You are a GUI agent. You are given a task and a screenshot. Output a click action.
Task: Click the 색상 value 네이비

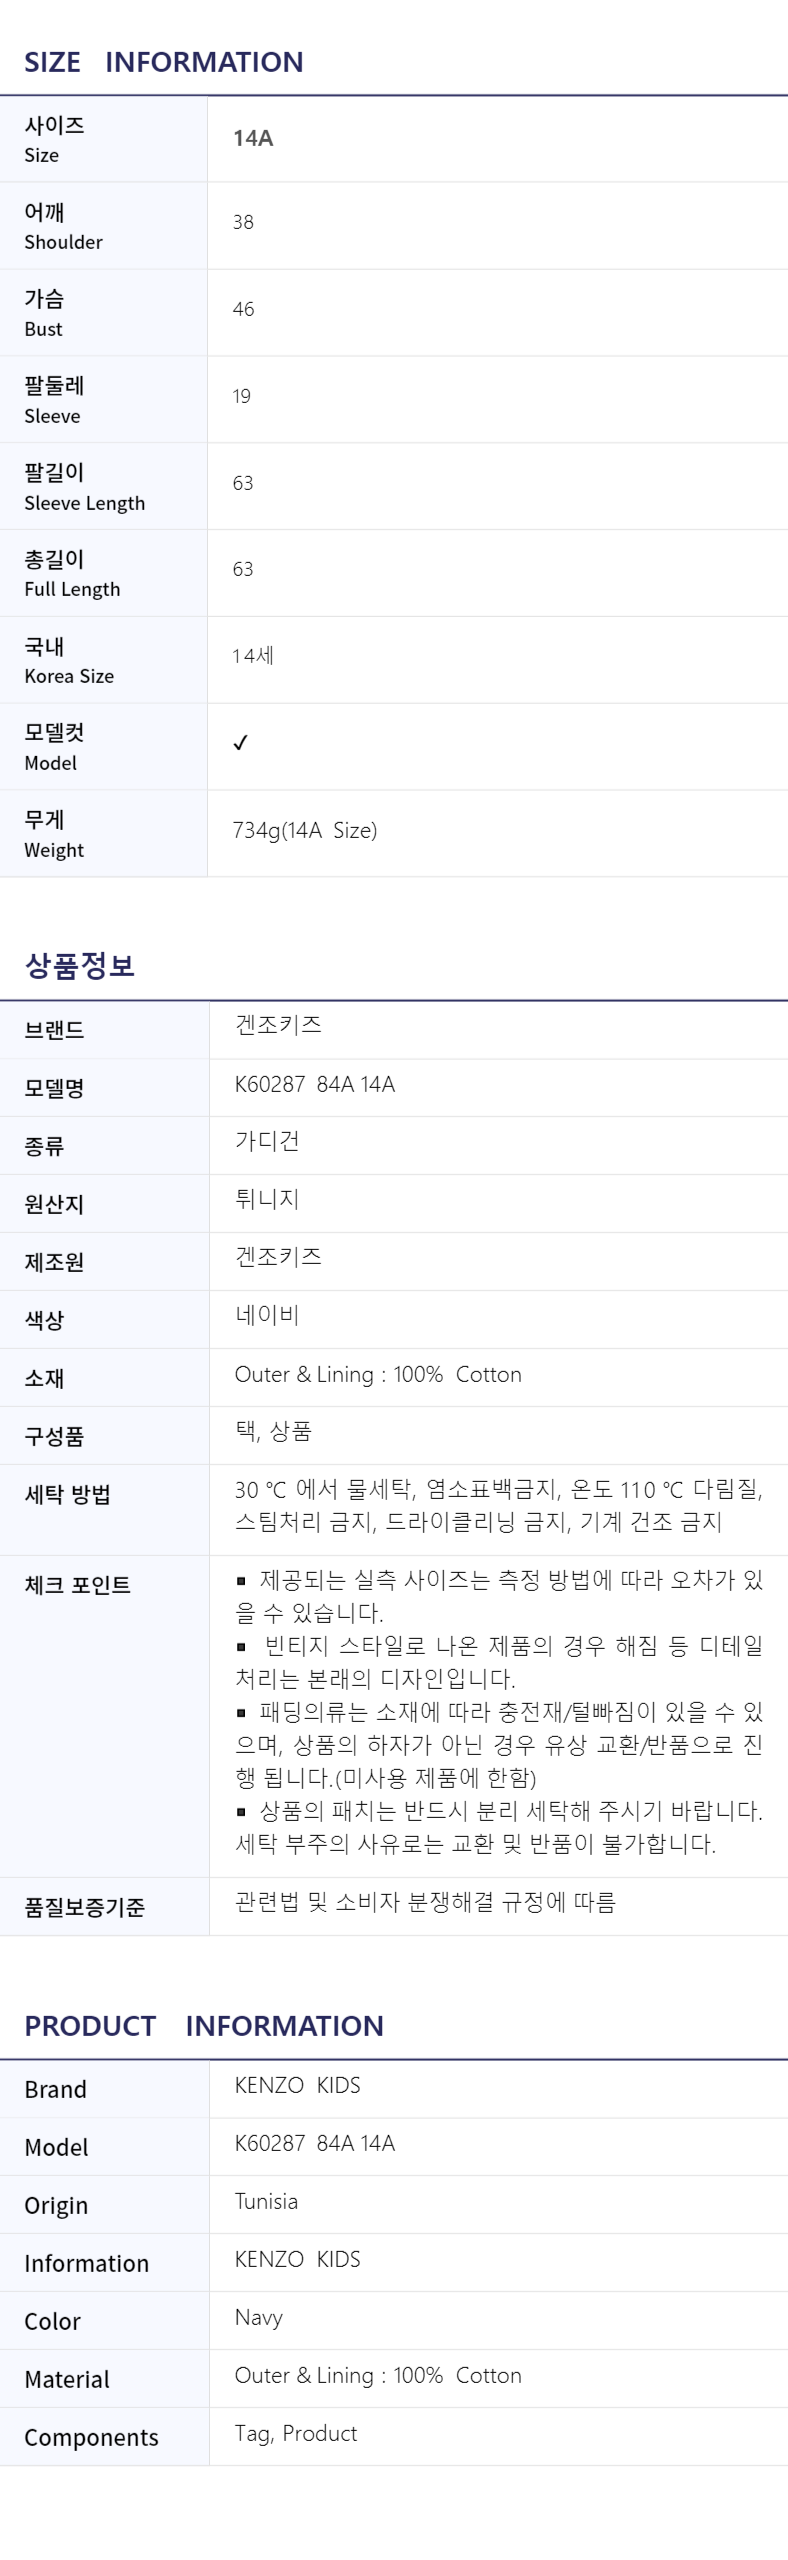pyautogui.click(x=267, y=1315)
